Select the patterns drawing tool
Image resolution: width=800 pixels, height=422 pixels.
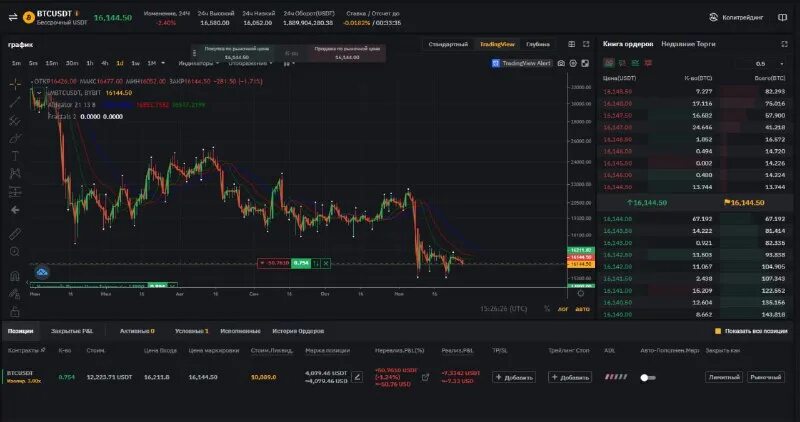[15, 173]
